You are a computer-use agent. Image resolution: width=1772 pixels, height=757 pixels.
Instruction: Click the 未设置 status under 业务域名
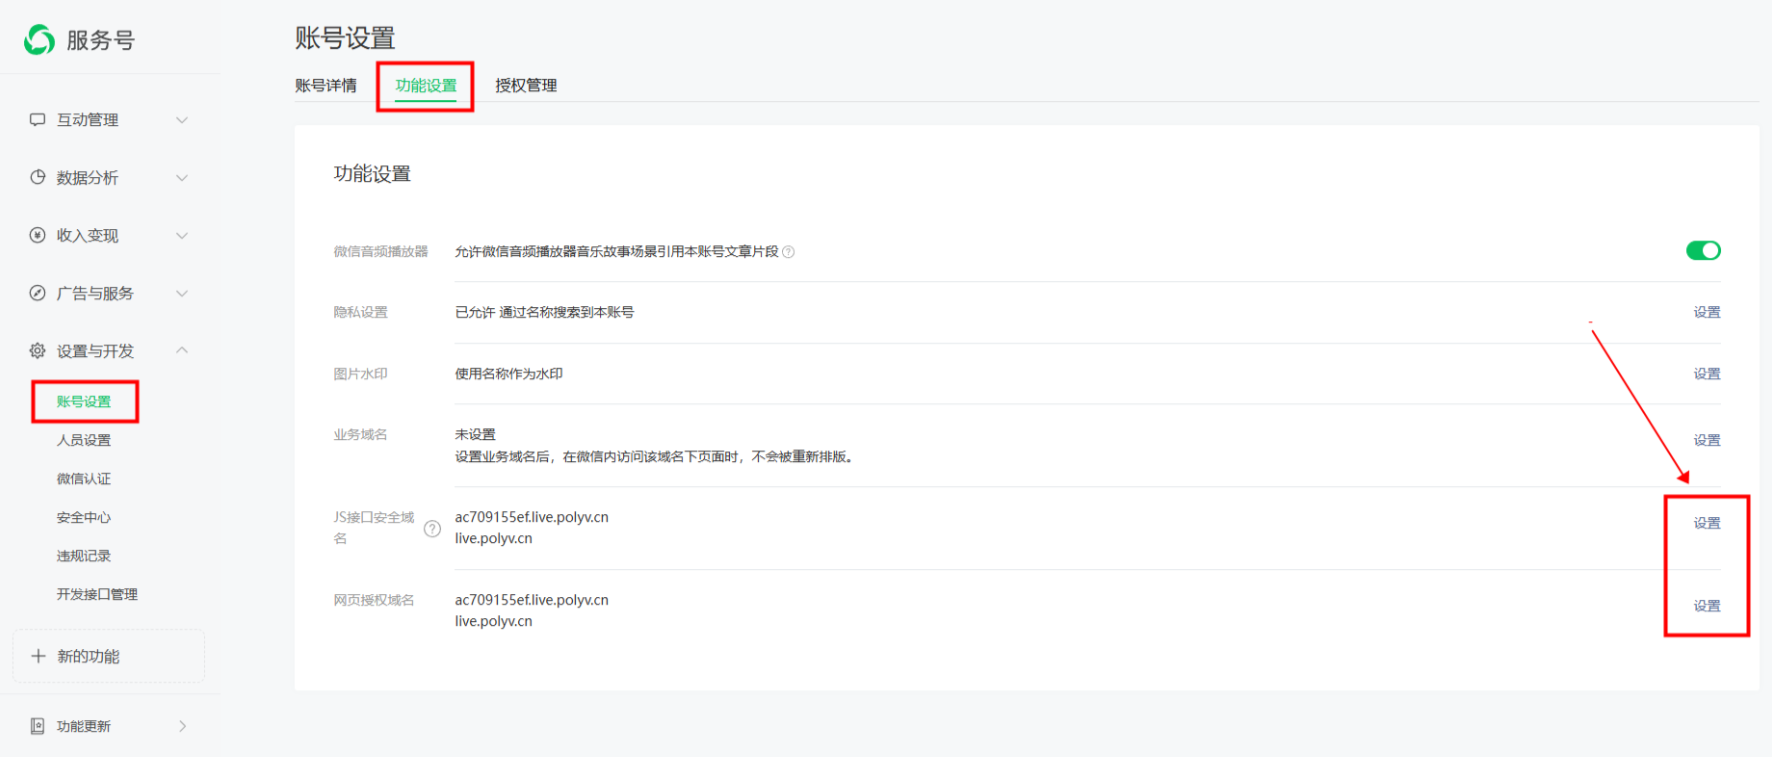click(x=476, y=435)
